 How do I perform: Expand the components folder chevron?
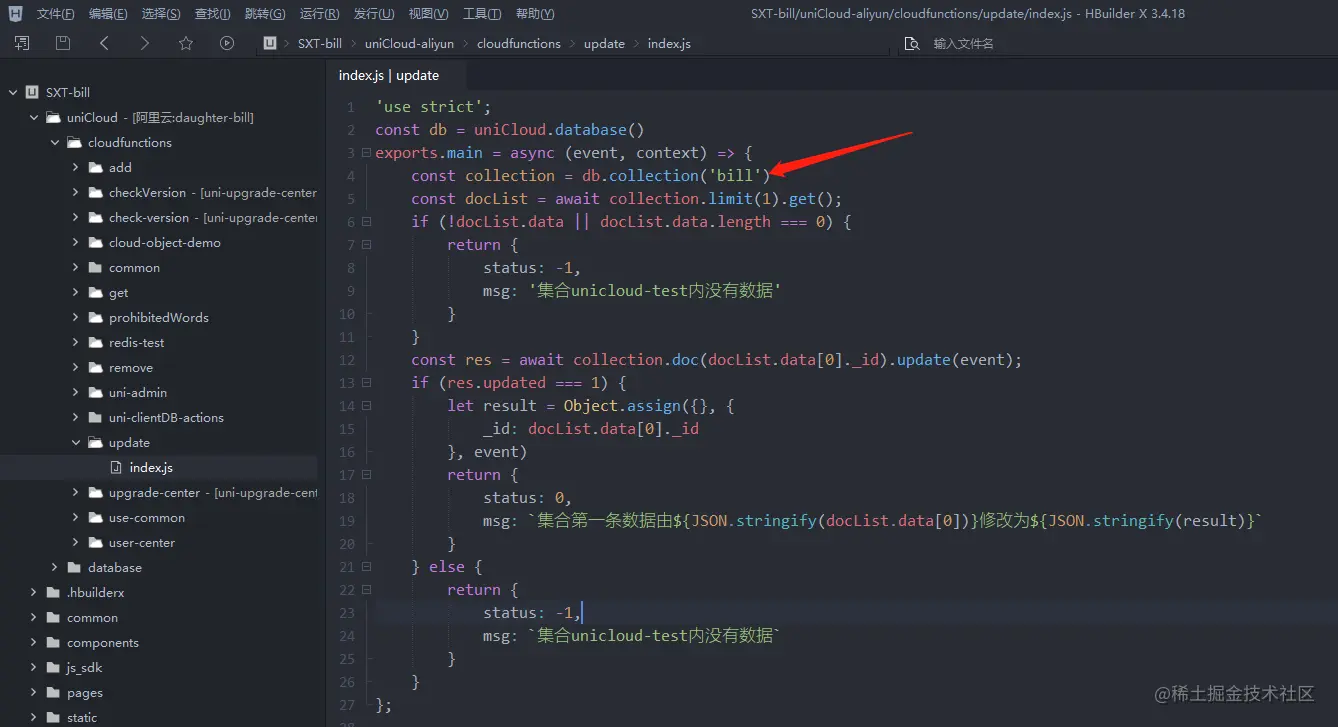(34, 642)
